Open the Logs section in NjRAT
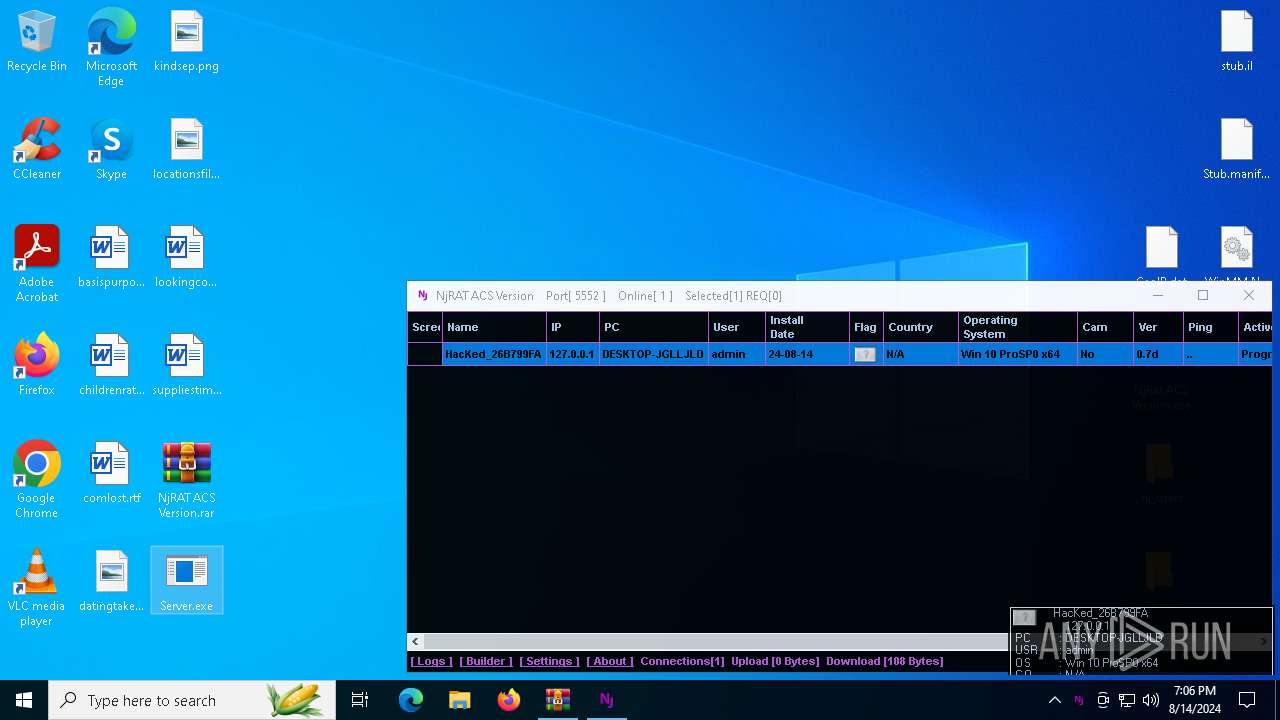The image size is (1280, 720). [x=431, y=661]
